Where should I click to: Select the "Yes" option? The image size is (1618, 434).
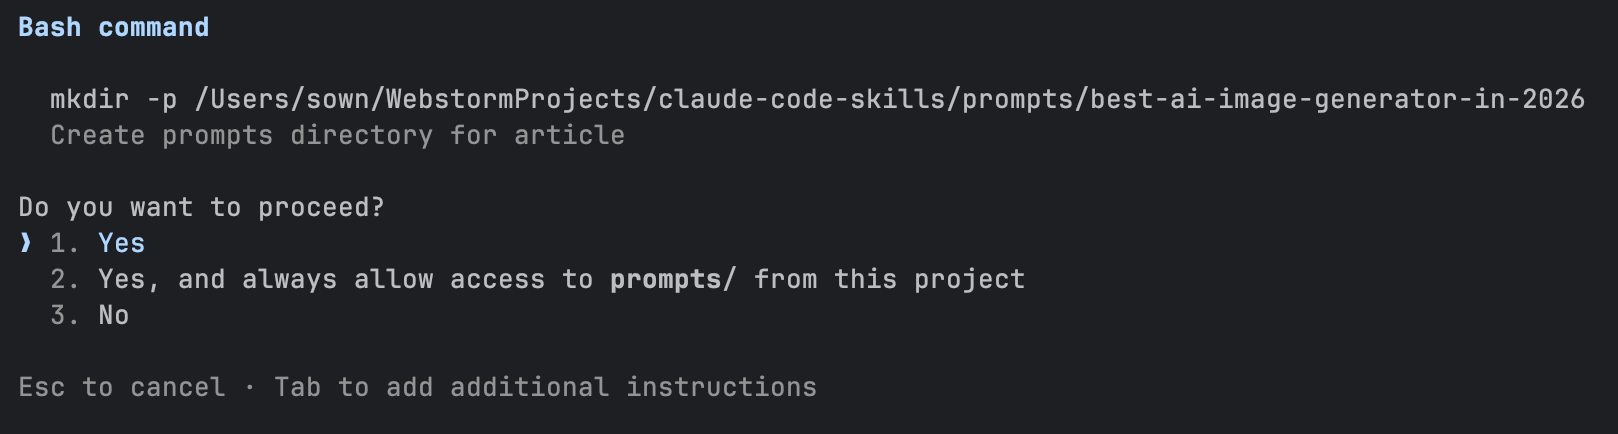pos(121,244)
